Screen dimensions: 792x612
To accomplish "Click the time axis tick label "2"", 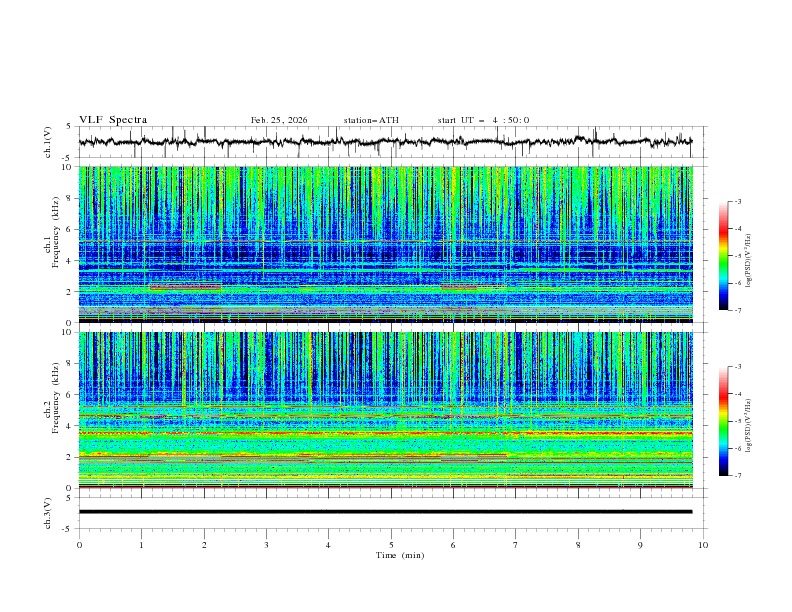I will pos(204,545).
